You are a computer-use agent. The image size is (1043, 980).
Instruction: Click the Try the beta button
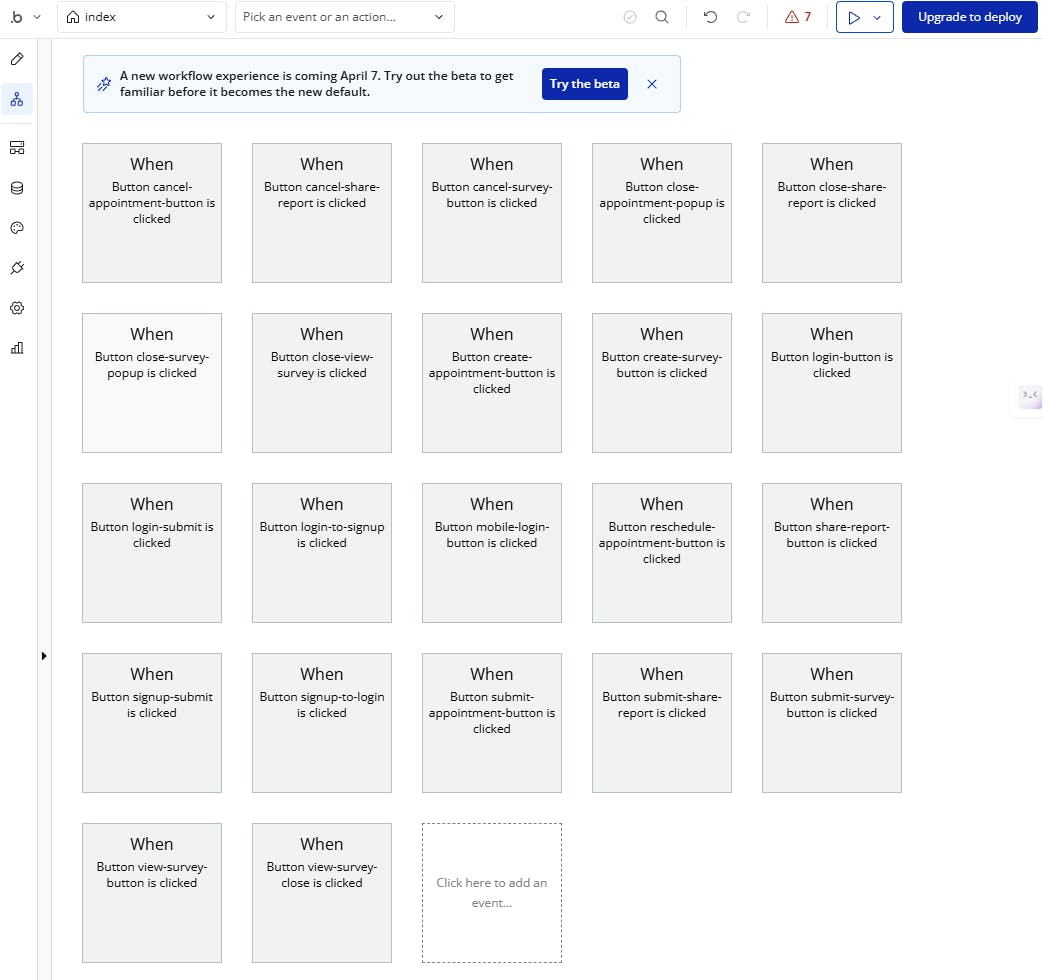[585, 84]
